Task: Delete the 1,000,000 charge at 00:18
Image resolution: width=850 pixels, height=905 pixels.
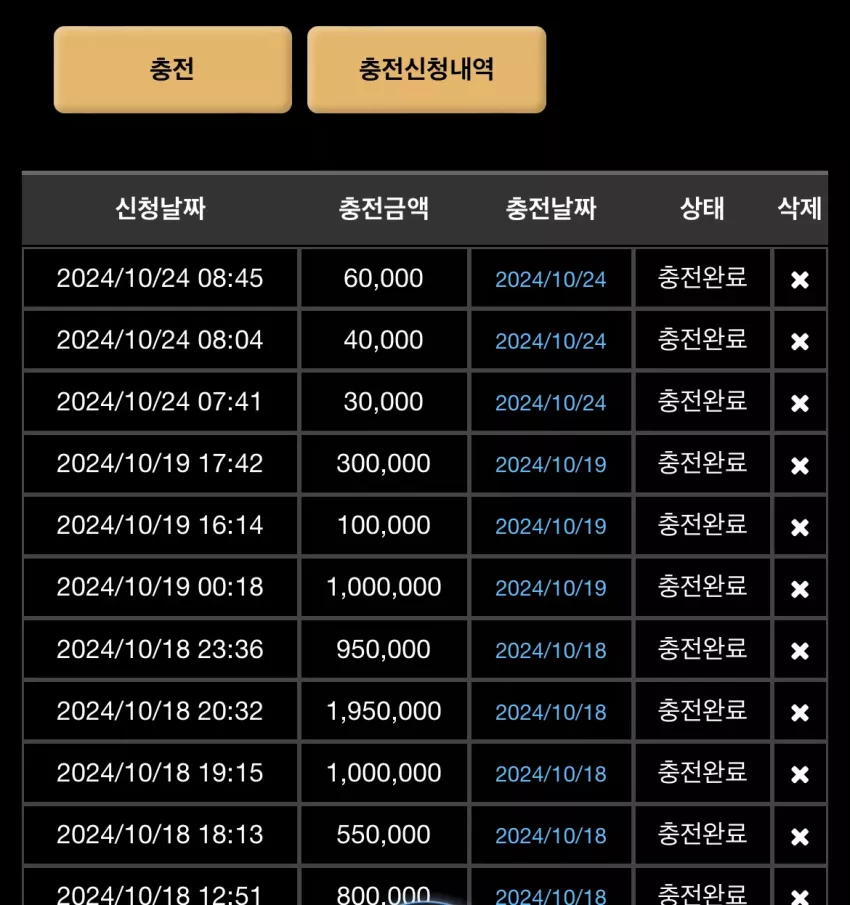Action: coord(800,589)
